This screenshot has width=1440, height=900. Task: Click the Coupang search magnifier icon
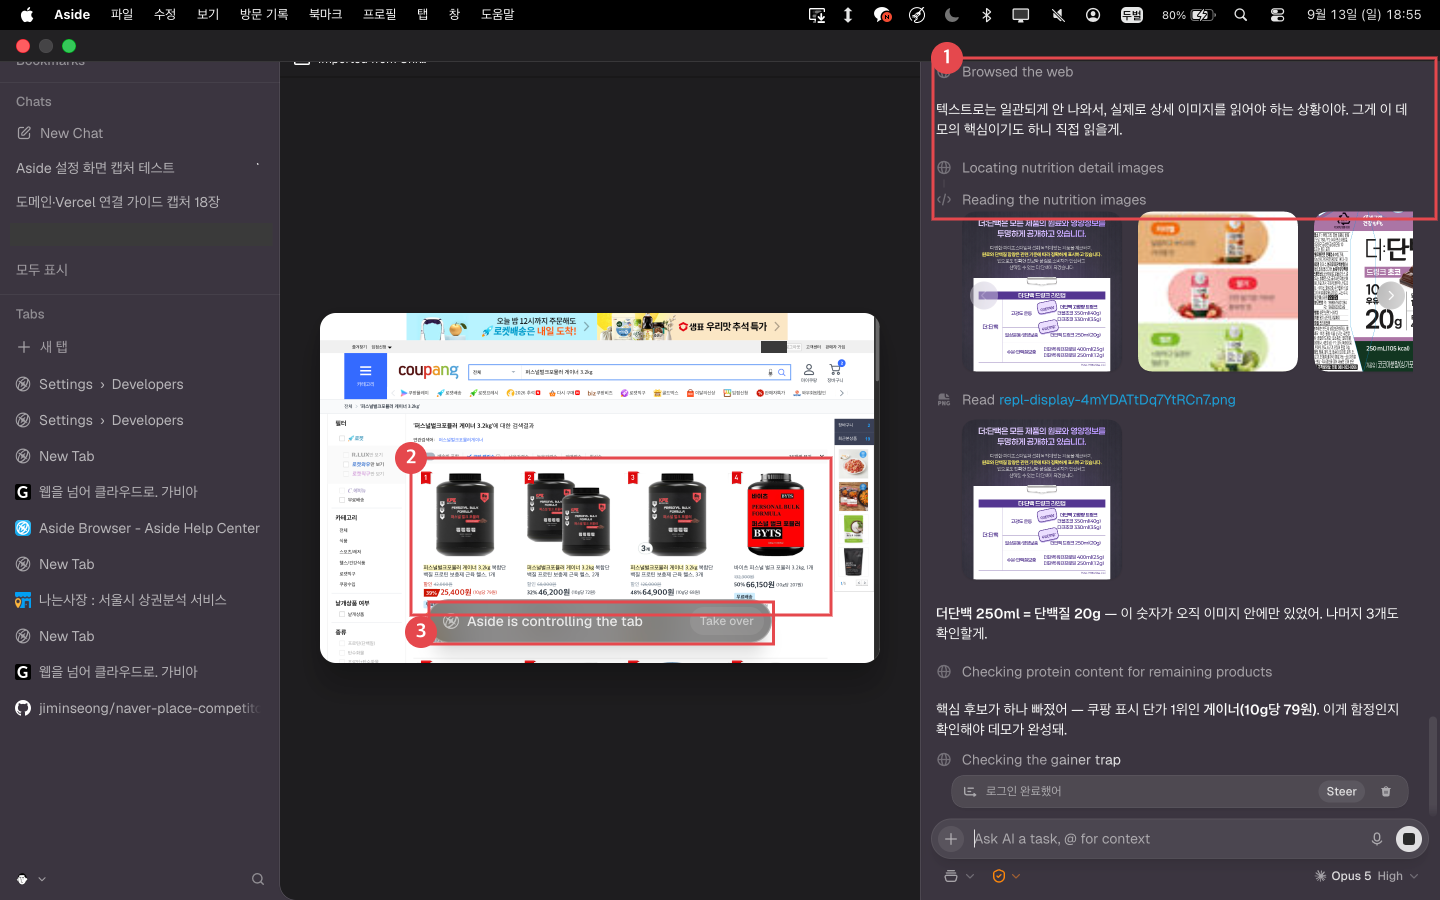[x=782, y=372]
